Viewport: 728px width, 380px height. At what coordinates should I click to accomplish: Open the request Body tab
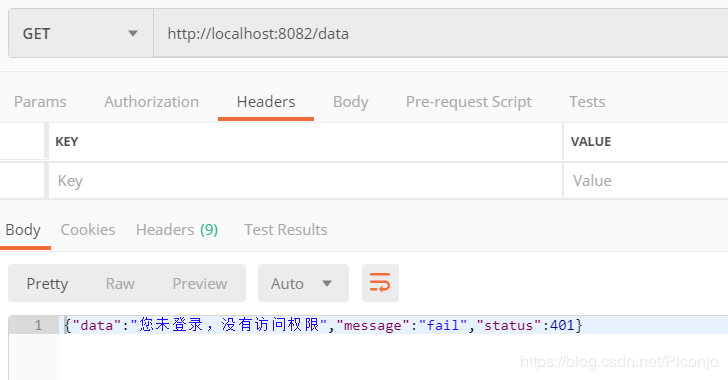coord(351,102)
